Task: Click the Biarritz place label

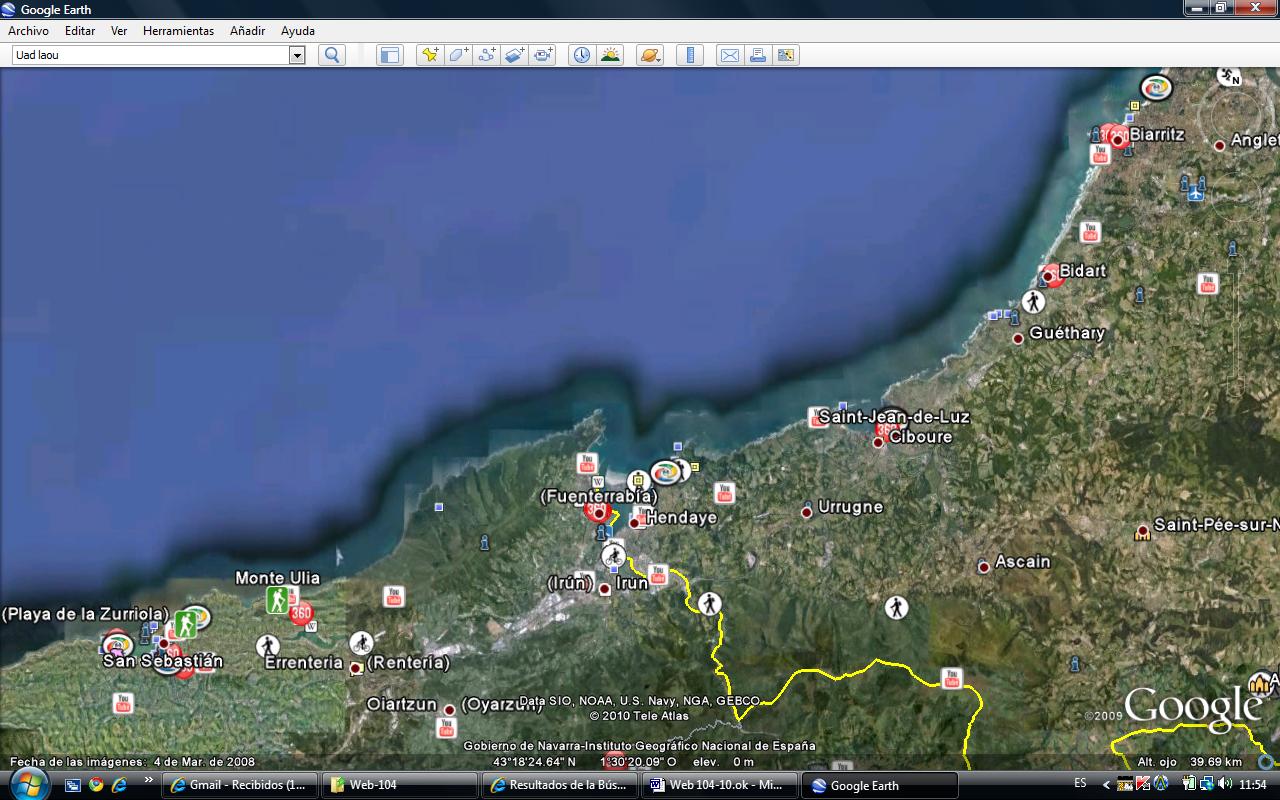Action: [1157, 134]
